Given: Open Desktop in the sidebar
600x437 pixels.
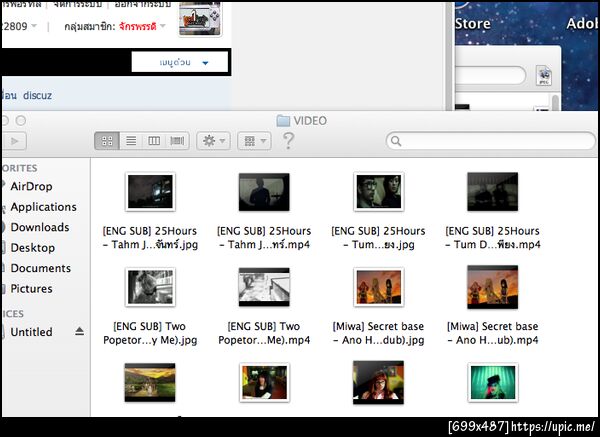Looking at the screenshot, I should (x=33, y=248).
